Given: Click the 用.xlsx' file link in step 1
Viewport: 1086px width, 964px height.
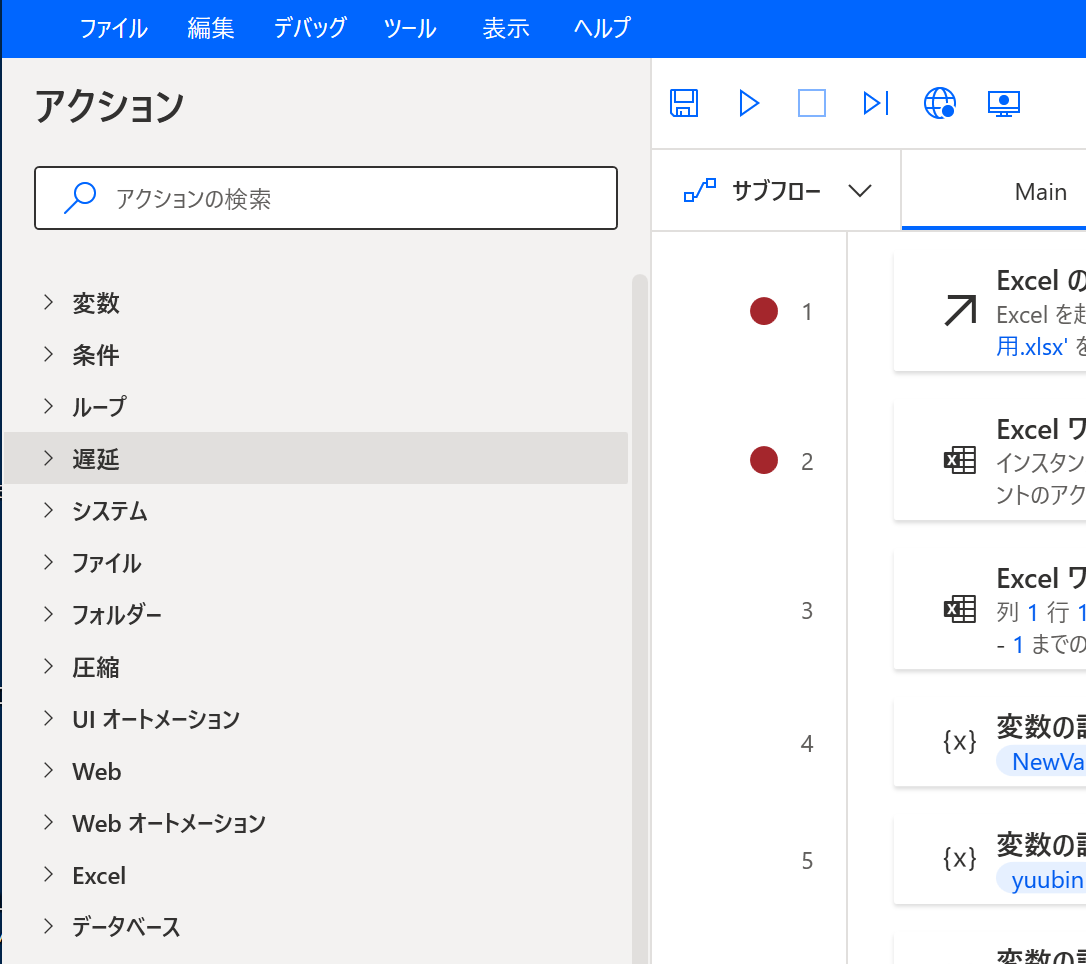Looking at the screenshot, I should tap(1032, 346).
